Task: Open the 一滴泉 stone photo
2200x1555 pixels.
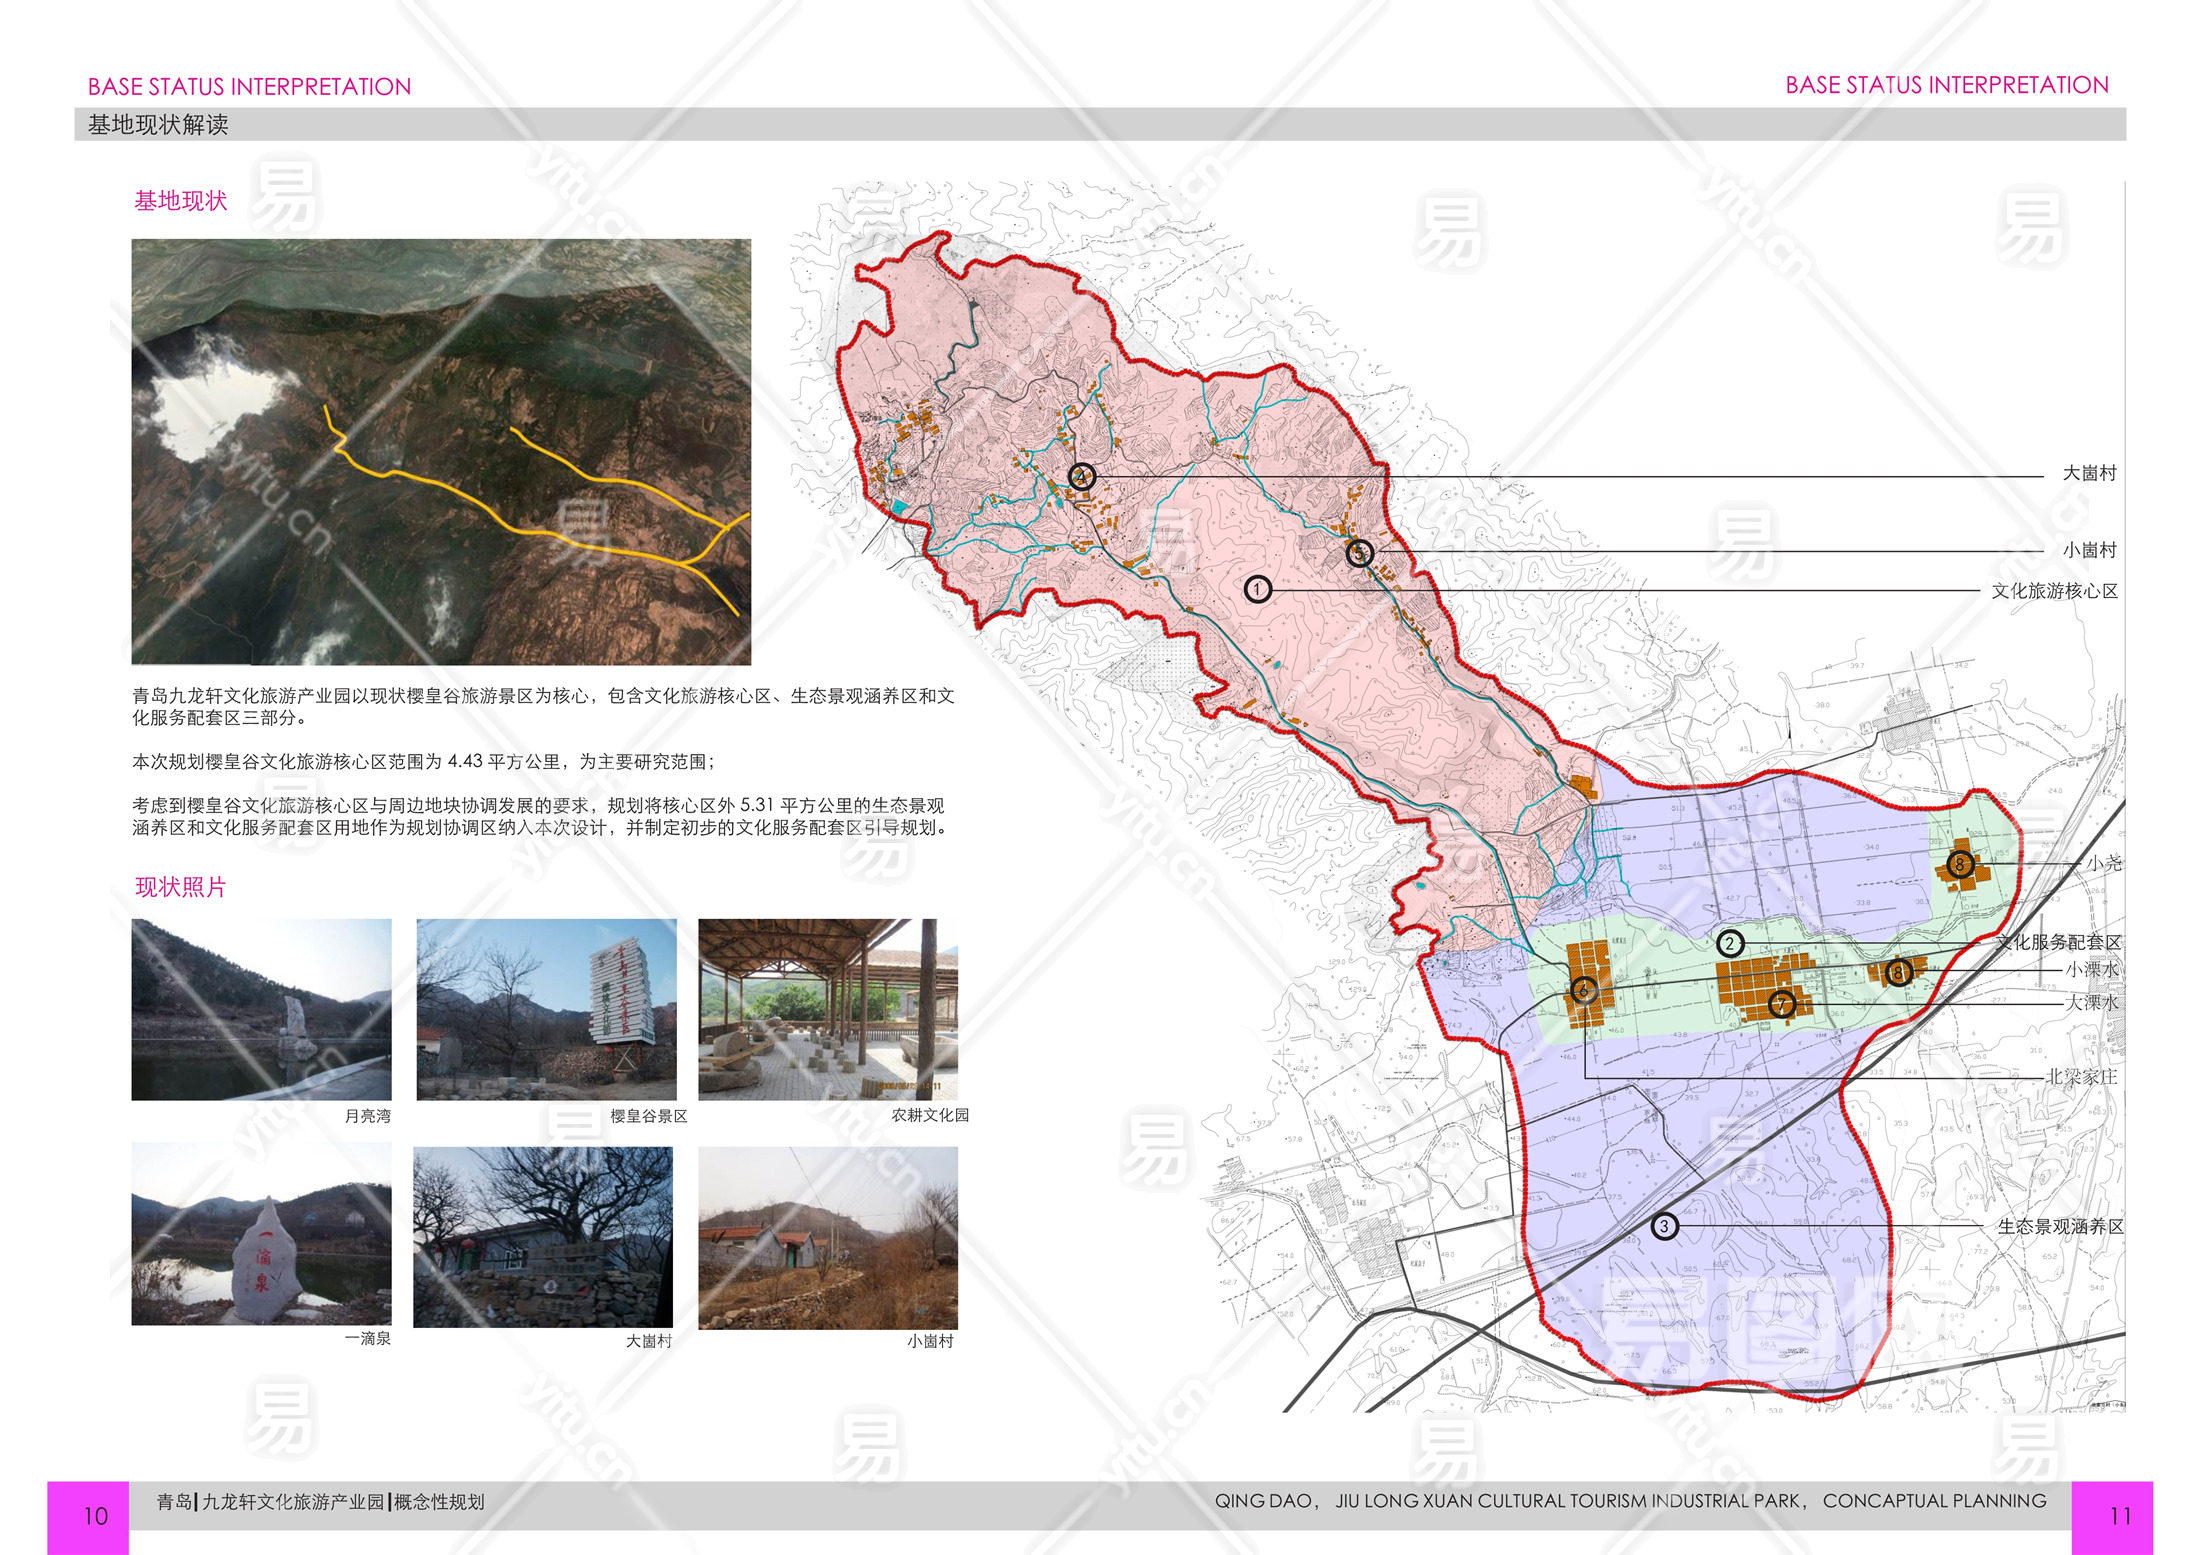Action: tap(261, 1234)
